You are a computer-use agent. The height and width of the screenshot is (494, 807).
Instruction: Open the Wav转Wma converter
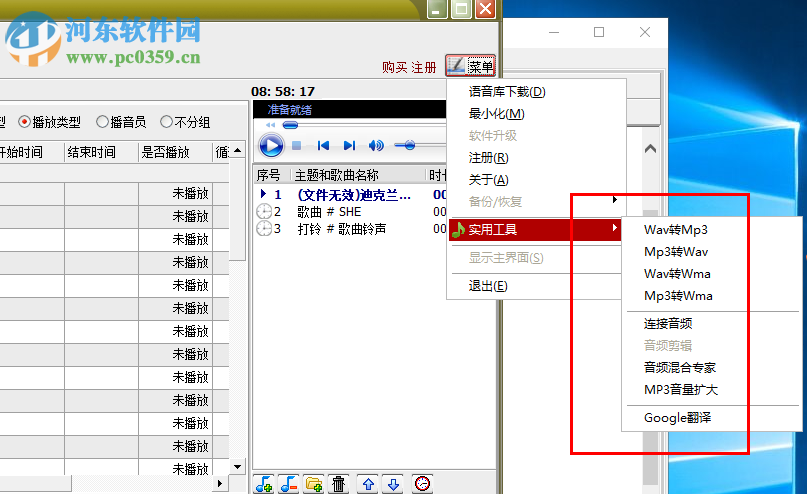click(x=712, y=274)
